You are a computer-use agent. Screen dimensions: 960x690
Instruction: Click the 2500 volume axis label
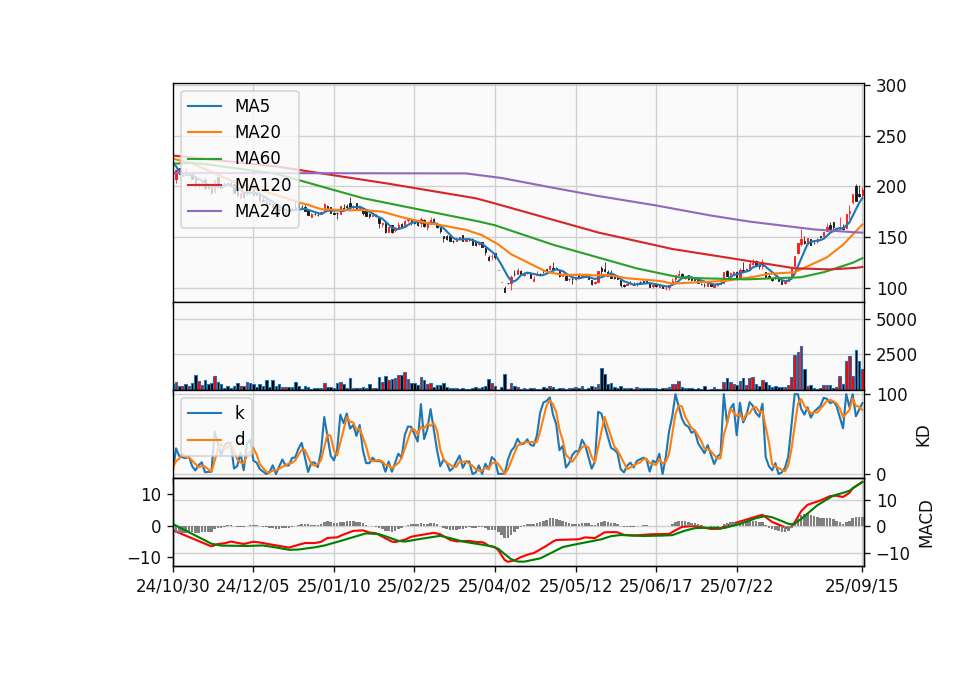(896, 355)
